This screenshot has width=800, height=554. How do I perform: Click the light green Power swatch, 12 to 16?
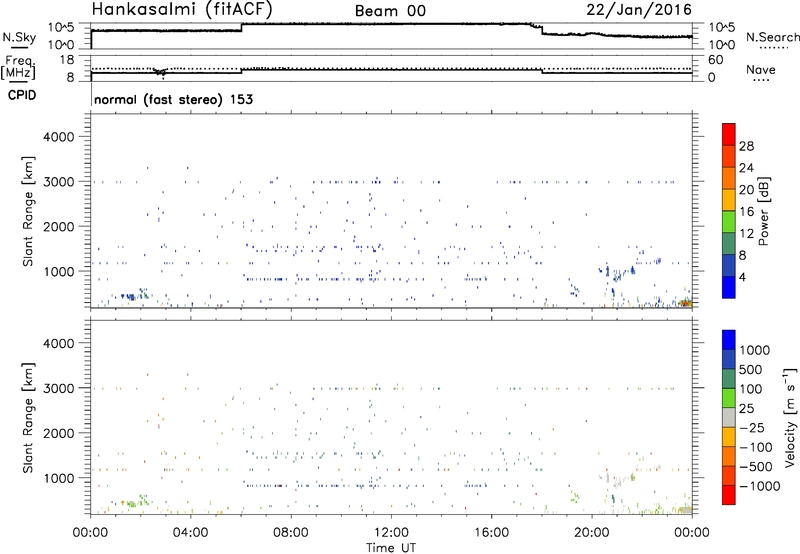[729, 222]
